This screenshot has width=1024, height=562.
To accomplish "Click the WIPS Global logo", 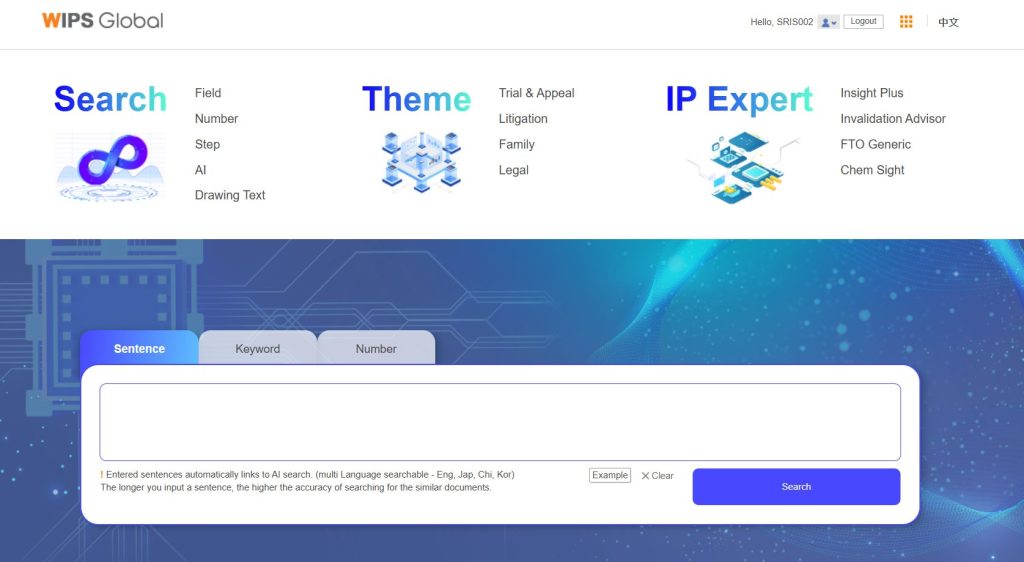I will click(x=102, y=20).
